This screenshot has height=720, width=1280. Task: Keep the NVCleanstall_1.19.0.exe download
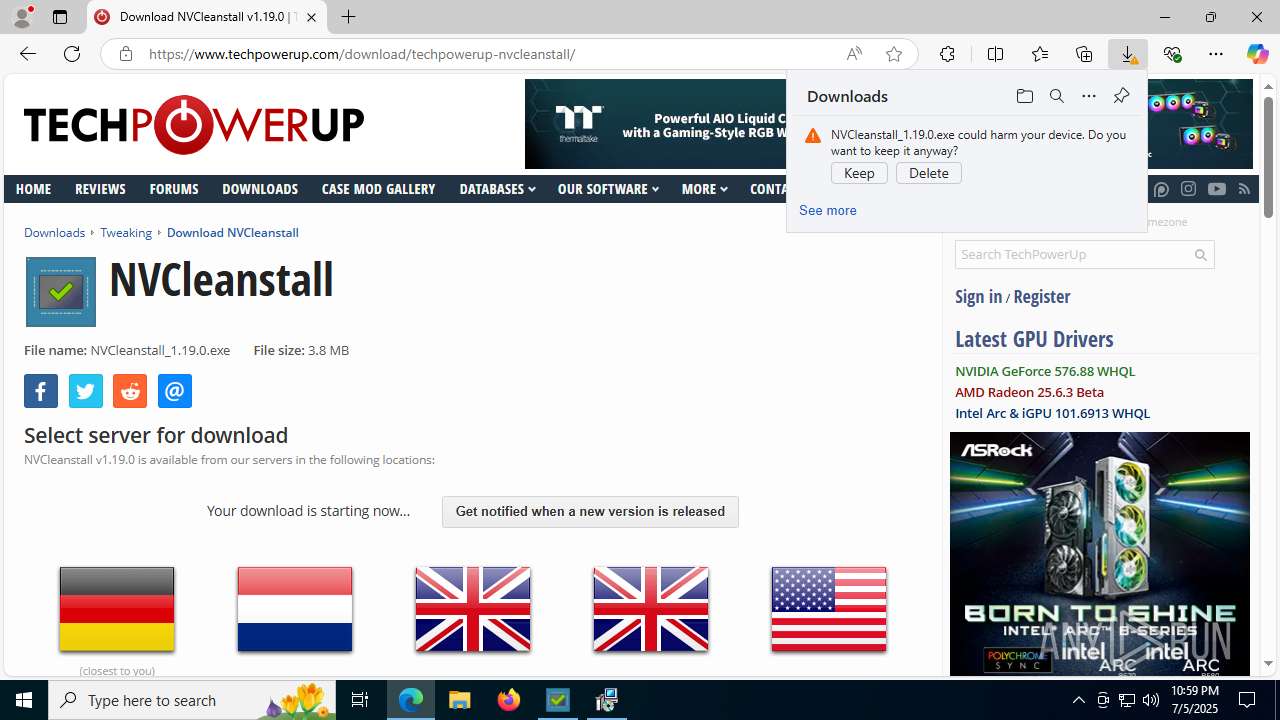tap(859, 173)
